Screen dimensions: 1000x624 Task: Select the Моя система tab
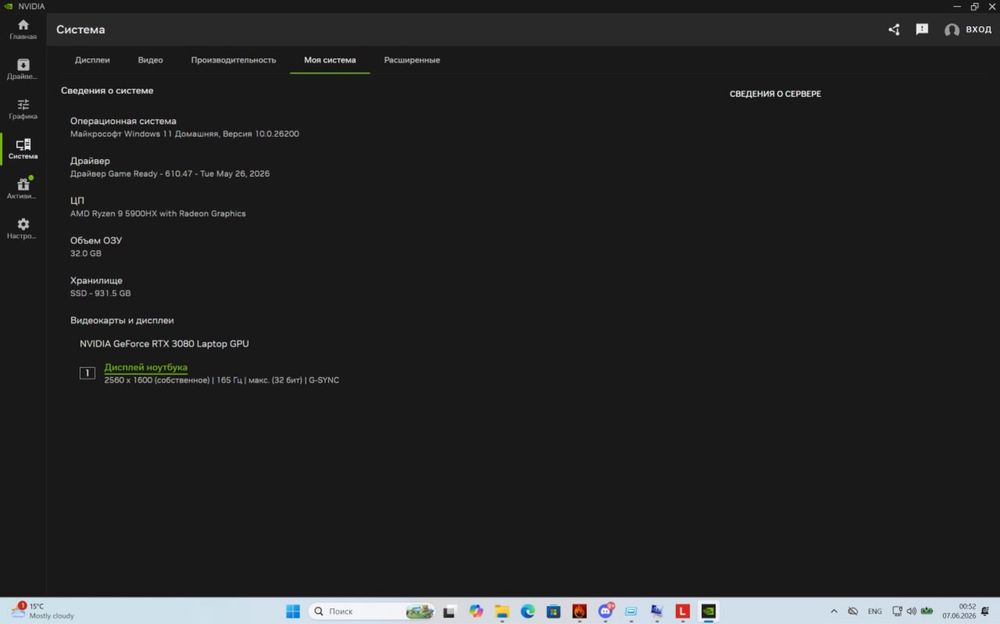coord(330,60)
